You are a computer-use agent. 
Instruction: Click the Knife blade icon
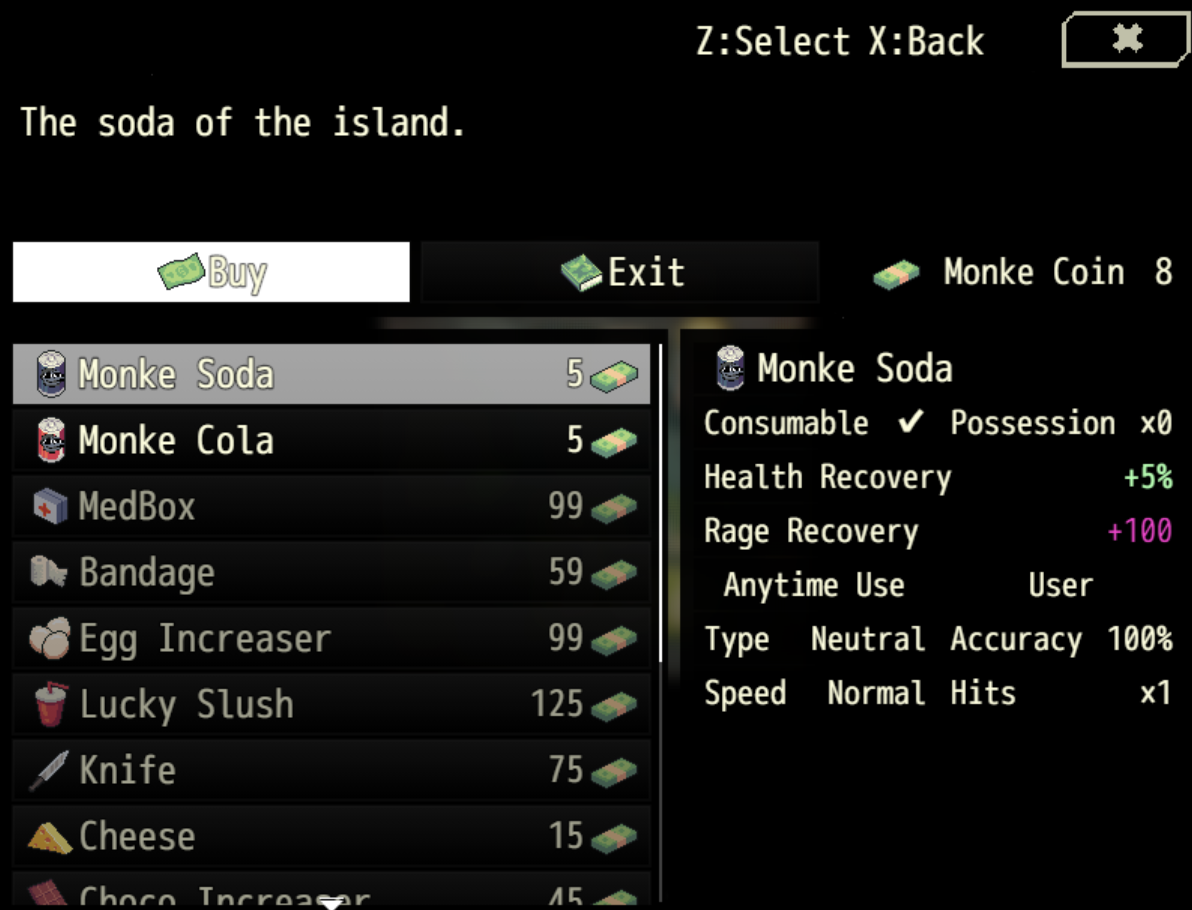pos(49,770)
